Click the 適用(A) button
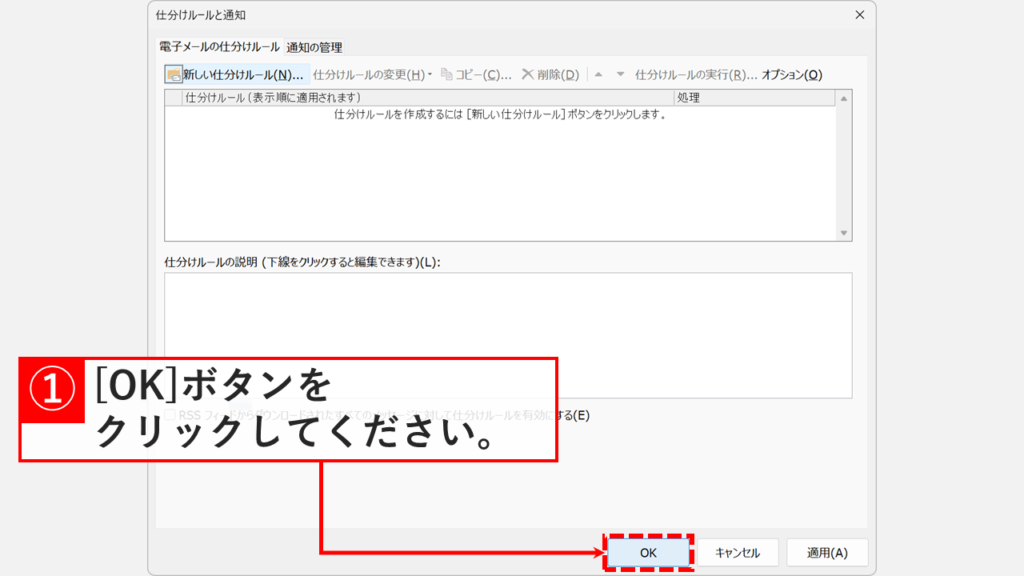This screenshot has width=1024, height=576. point(827,553)
